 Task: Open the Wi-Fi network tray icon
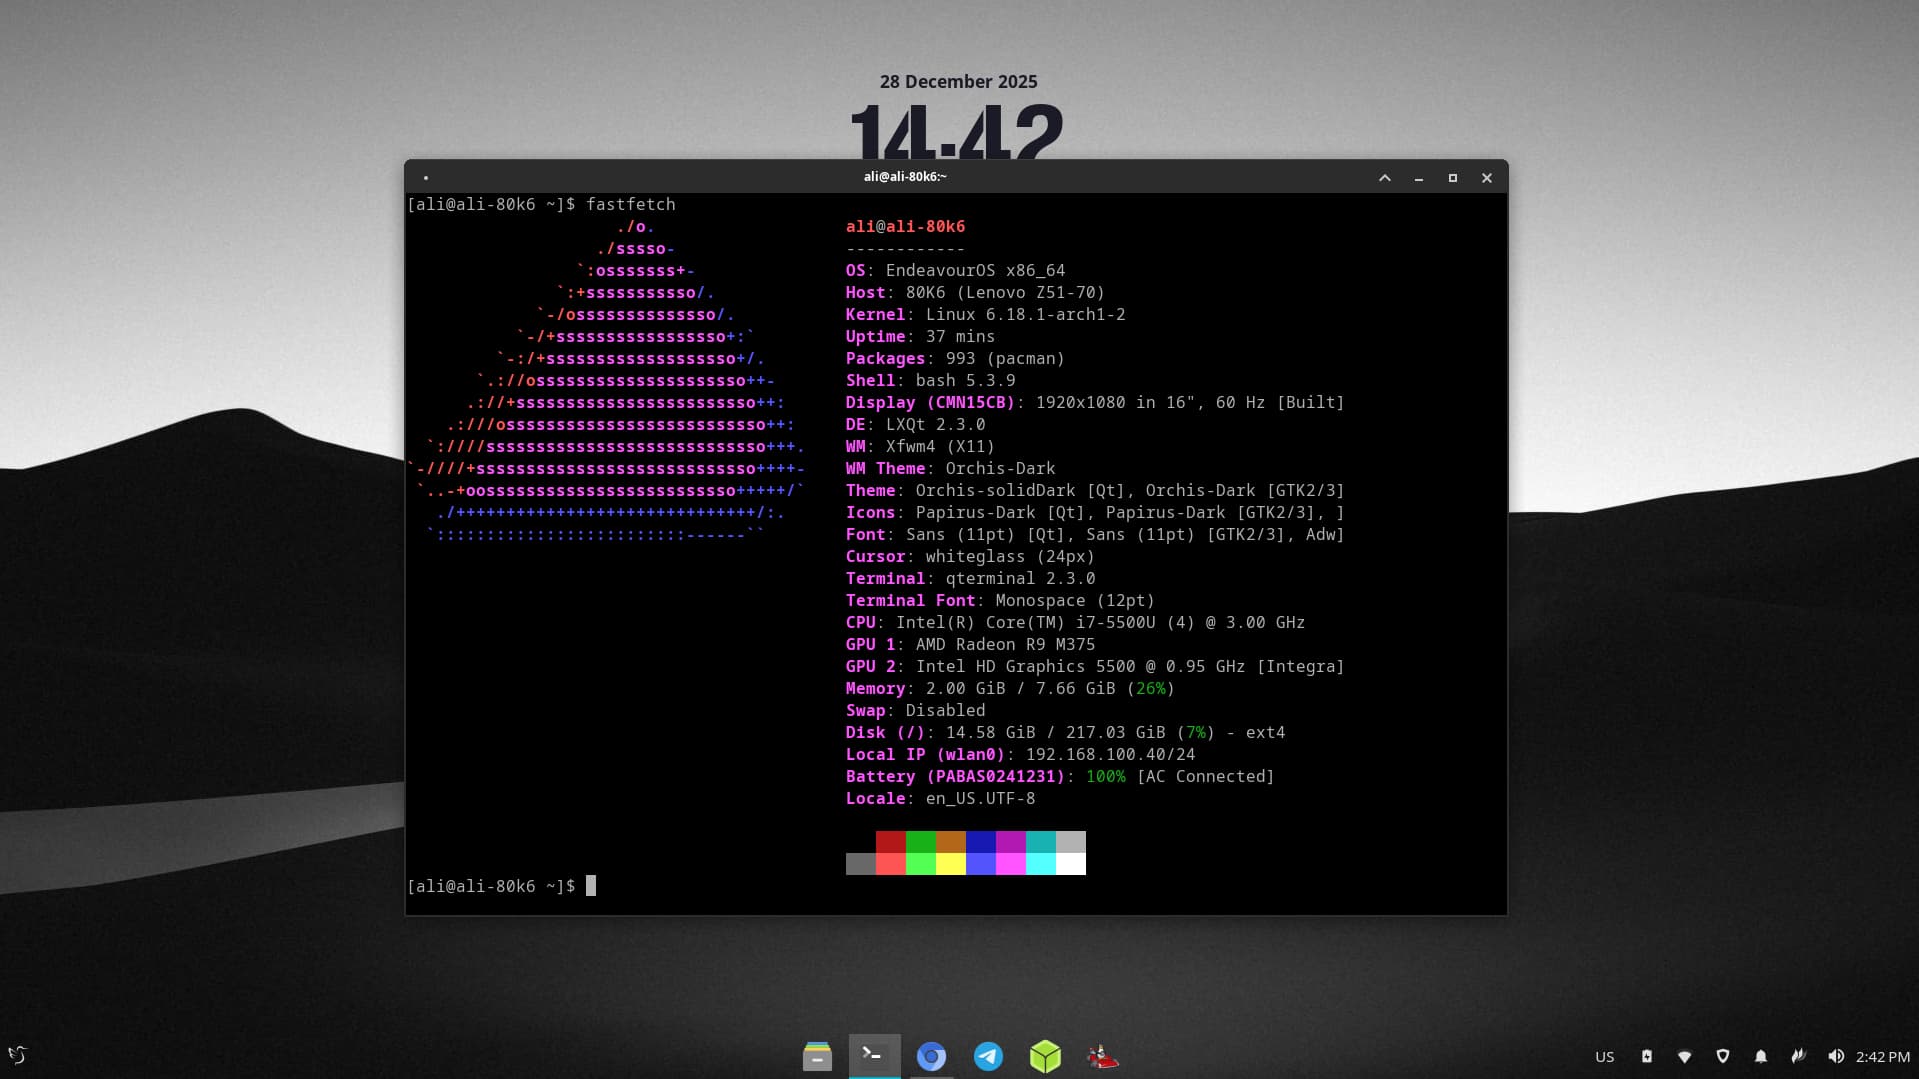[x=1685, y=1056]
